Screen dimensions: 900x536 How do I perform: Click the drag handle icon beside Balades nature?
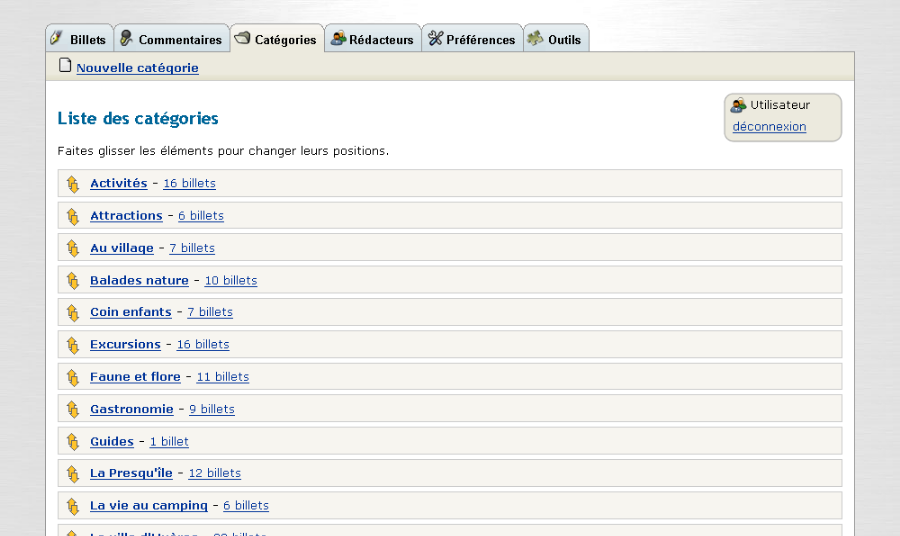72,281
